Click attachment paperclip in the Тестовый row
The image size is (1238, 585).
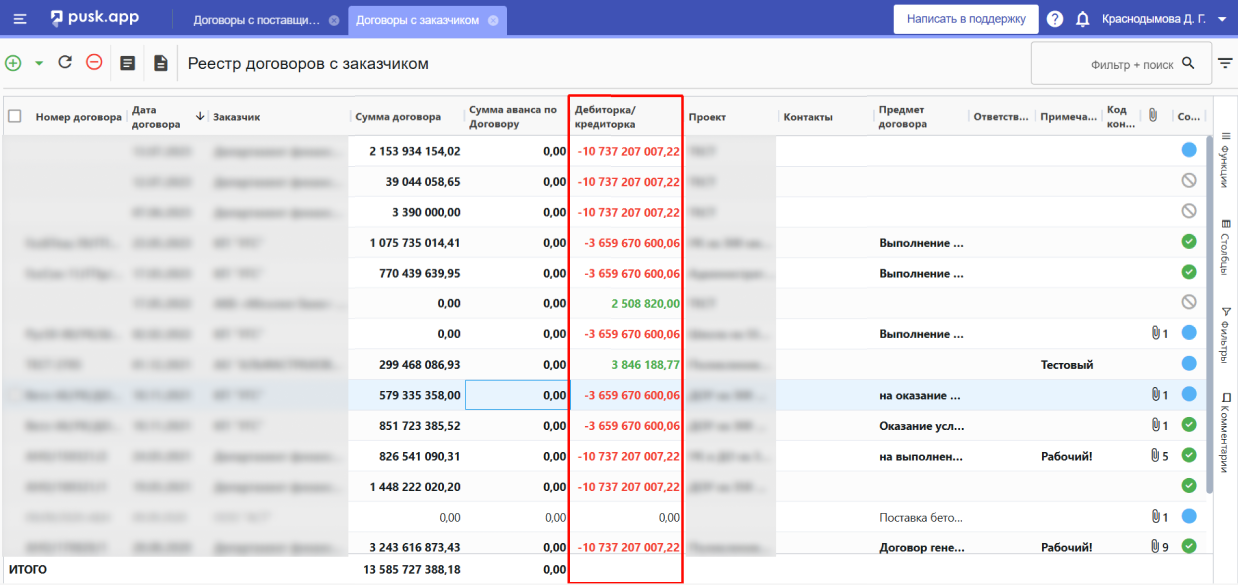pos(1153,365)
